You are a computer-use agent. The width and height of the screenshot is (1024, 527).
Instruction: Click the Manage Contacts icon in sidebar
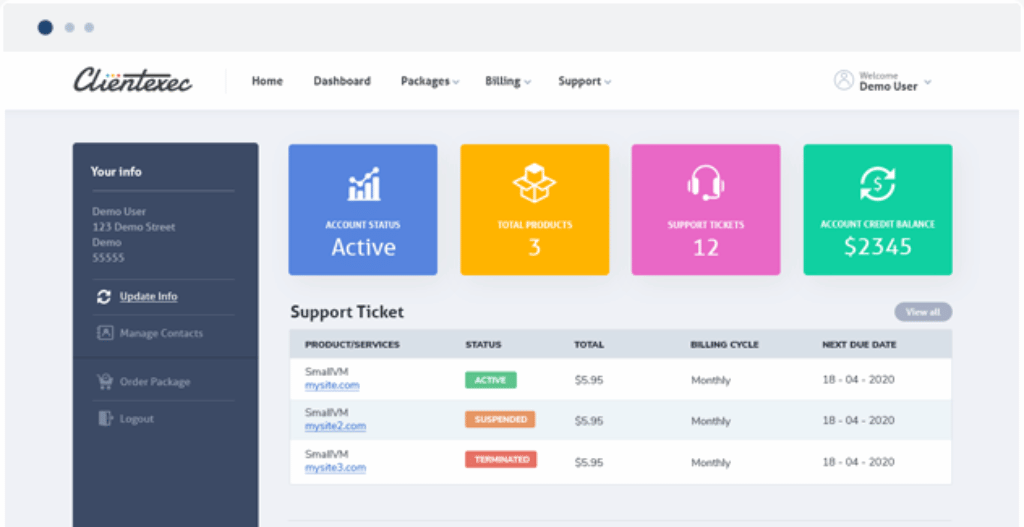104,333
